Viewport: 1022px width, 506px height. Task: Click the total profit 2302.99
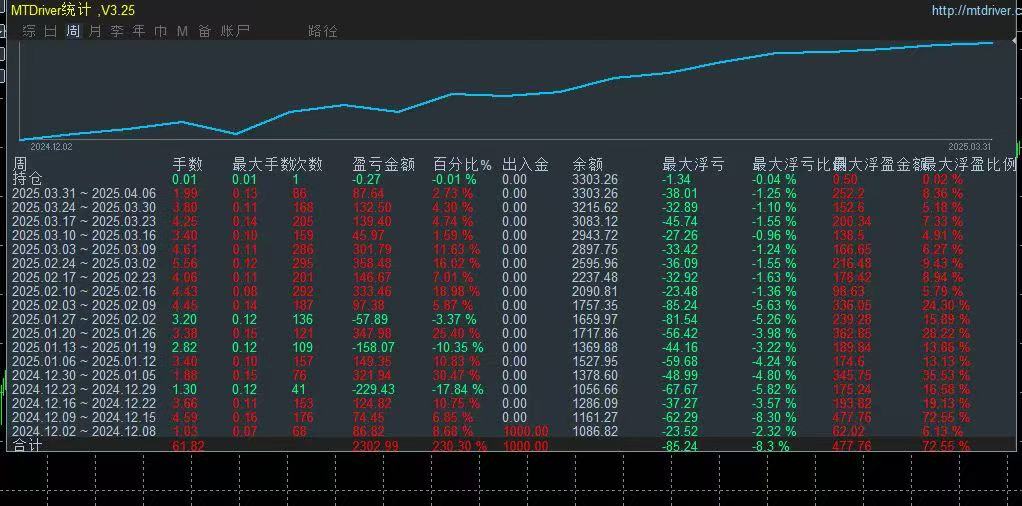coord(374,446)
